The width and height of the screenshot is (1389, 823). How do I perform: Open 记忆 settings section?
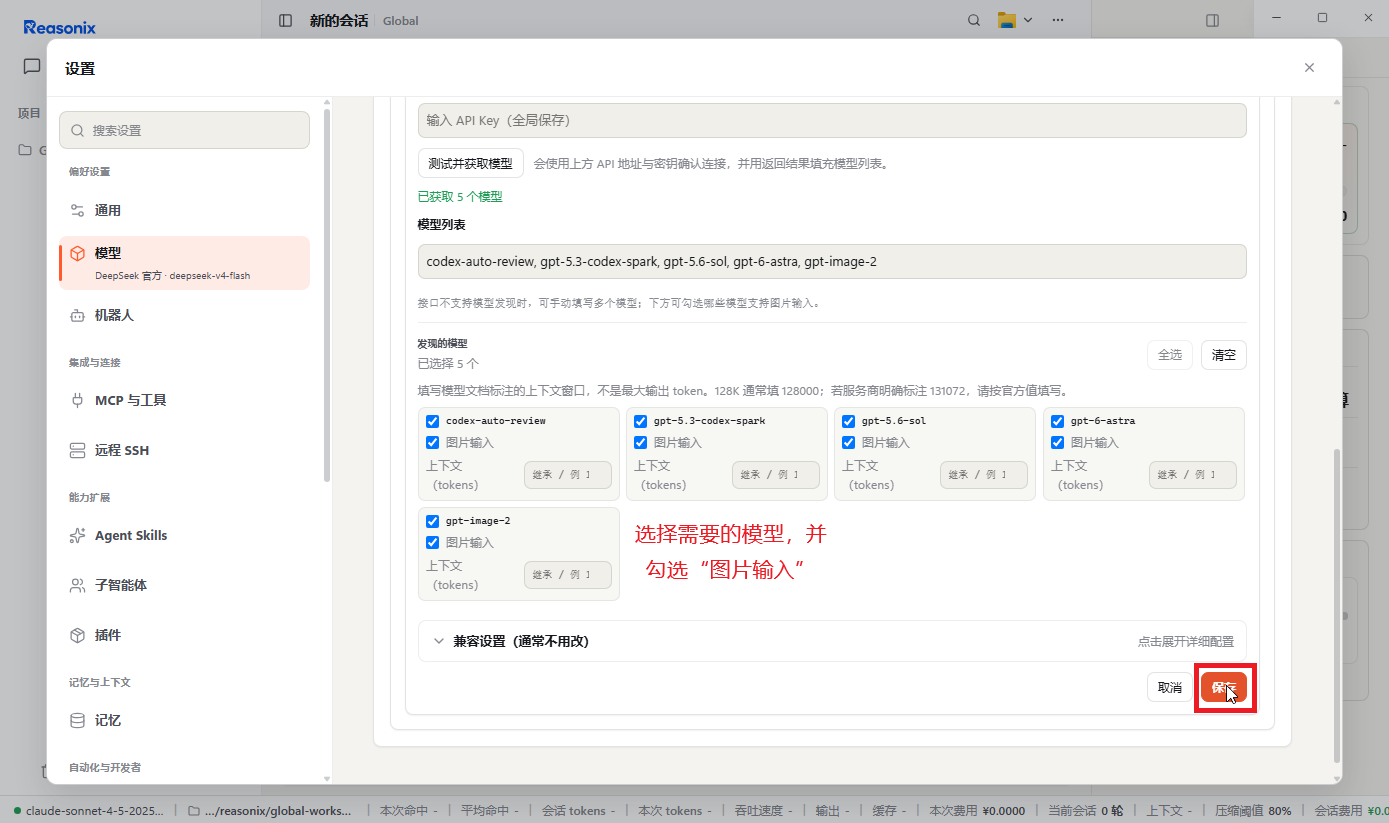coord(184,720)
